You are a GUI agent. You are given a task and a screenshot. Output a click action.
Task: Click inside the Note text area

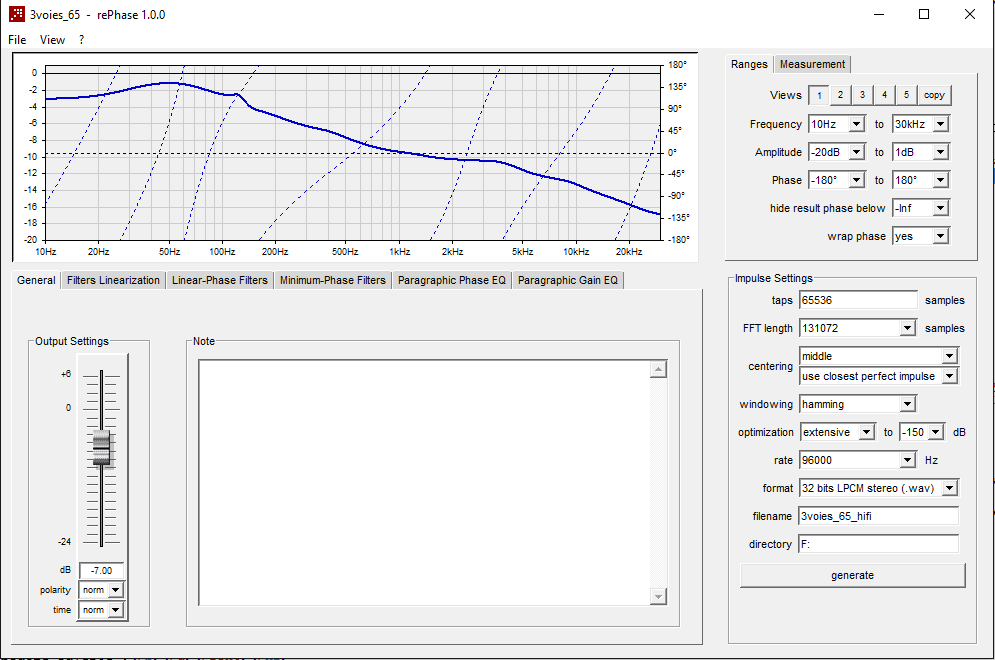pyautogui.click(x=424, y=483)
